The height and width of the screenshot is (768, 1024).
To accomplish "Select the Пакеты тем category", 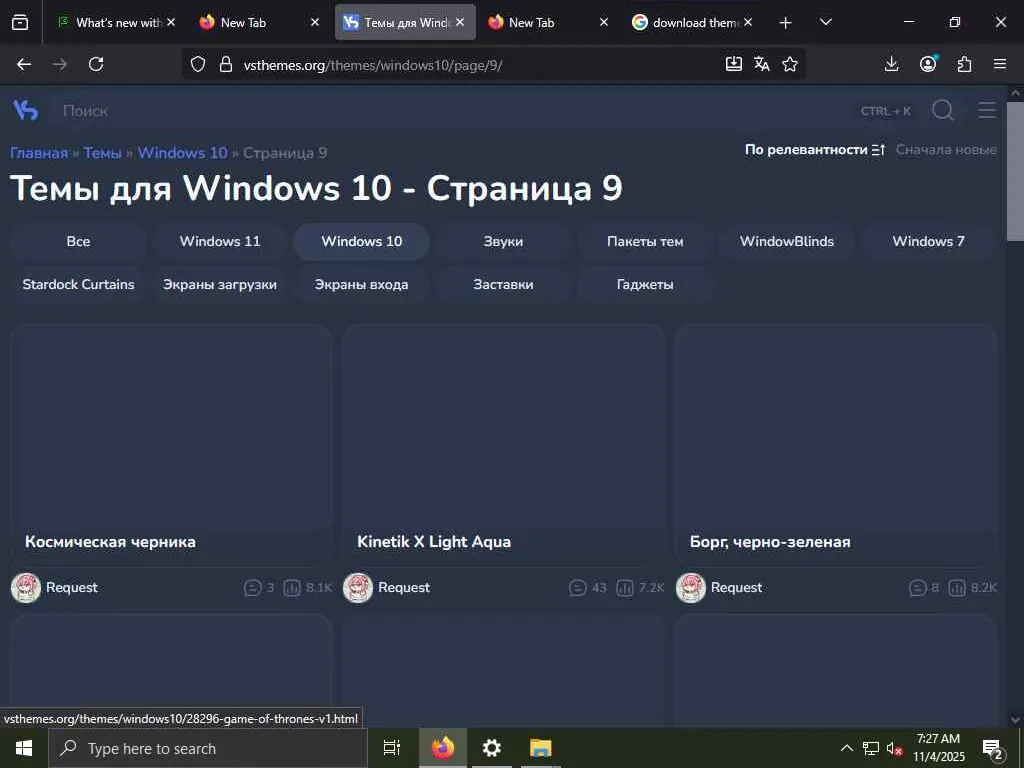I will point(645,242).
